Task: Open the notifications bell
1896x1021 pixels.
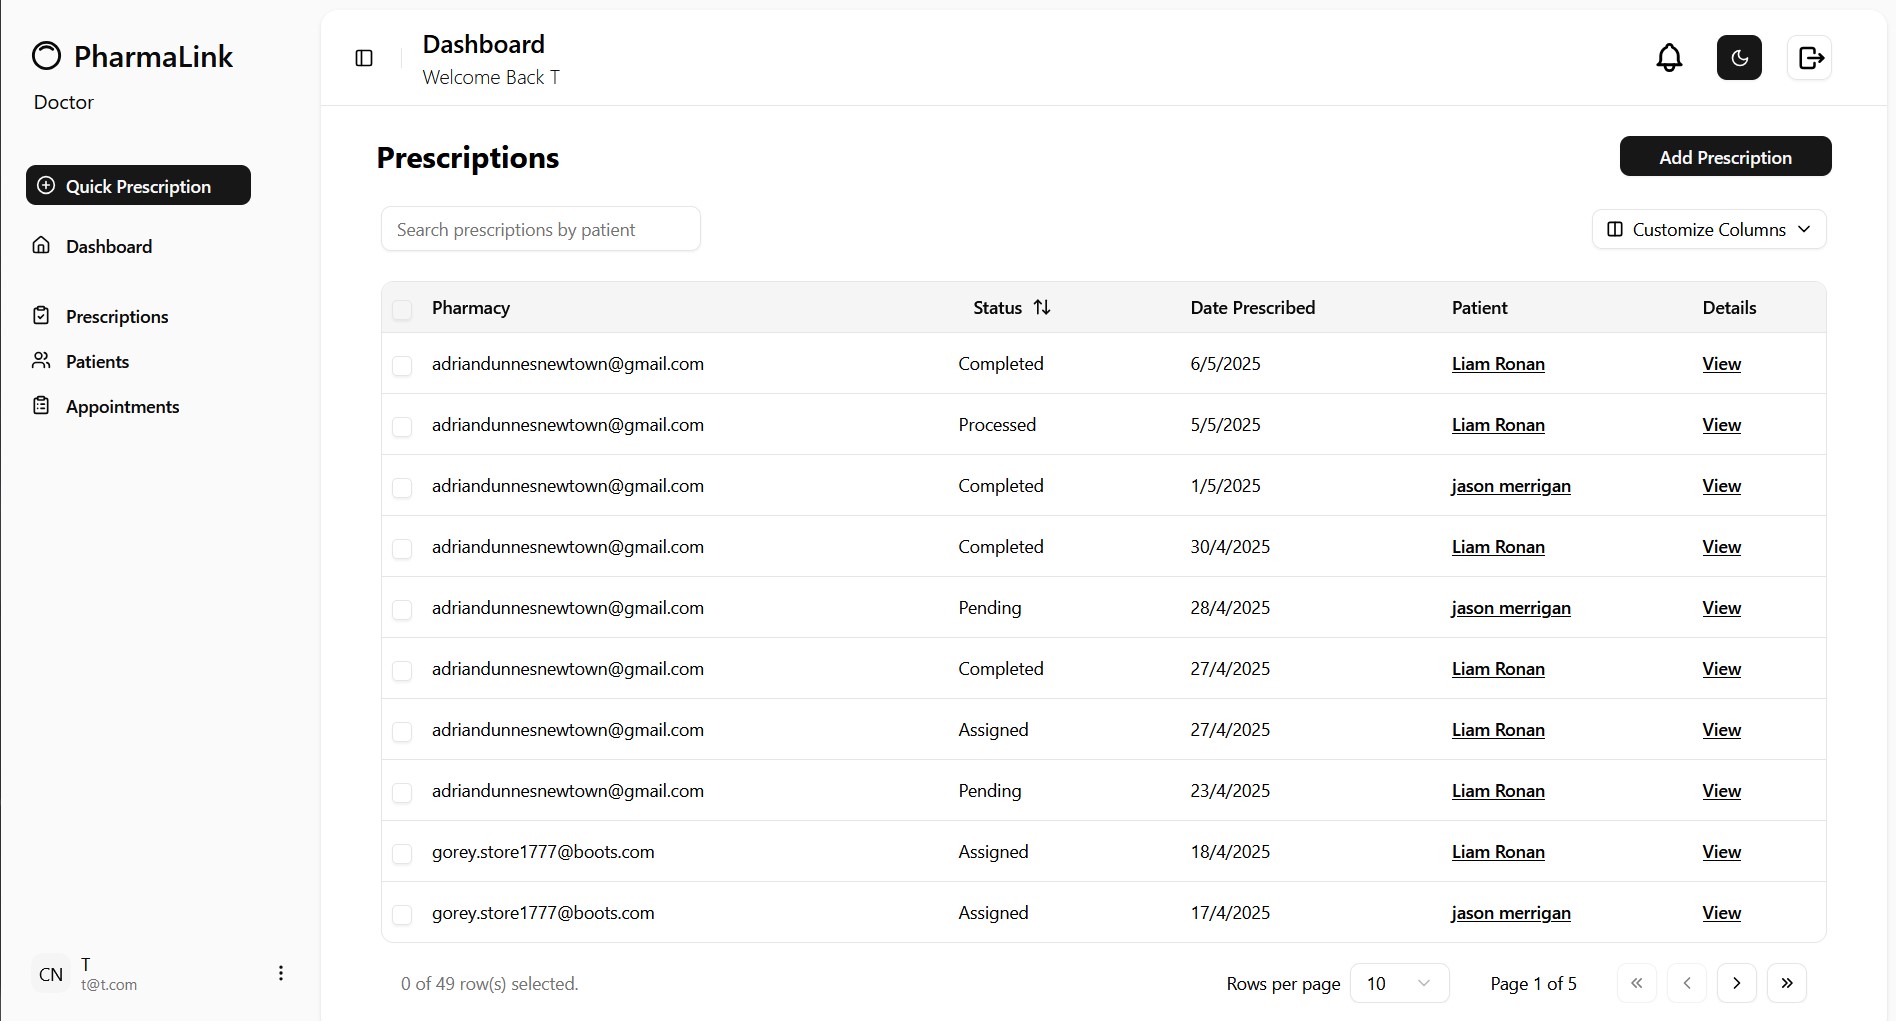Action: (x=1669, y=58)
